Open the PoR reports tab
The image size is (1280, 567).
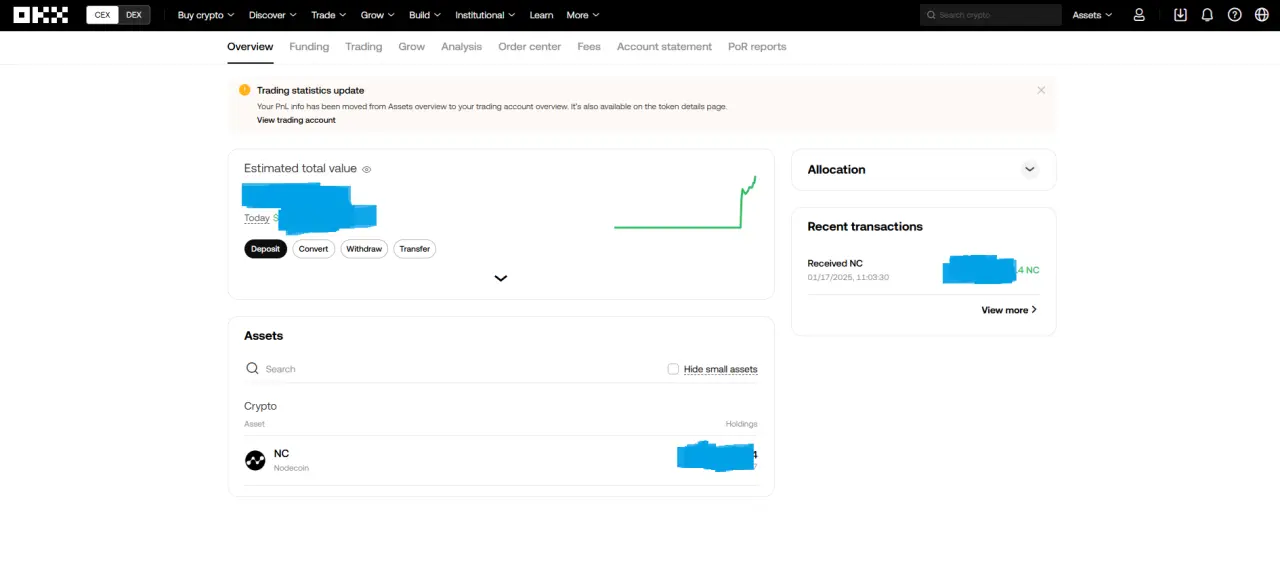(757, 47)
